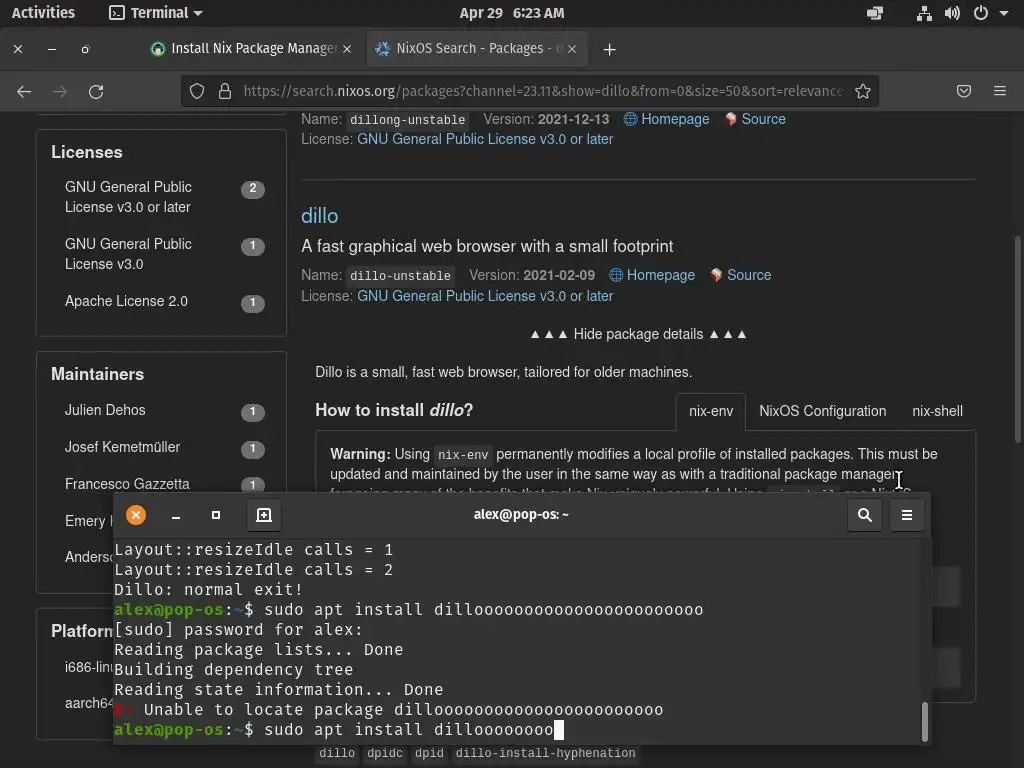Click the dillong-unstable package name

[407, 120]
